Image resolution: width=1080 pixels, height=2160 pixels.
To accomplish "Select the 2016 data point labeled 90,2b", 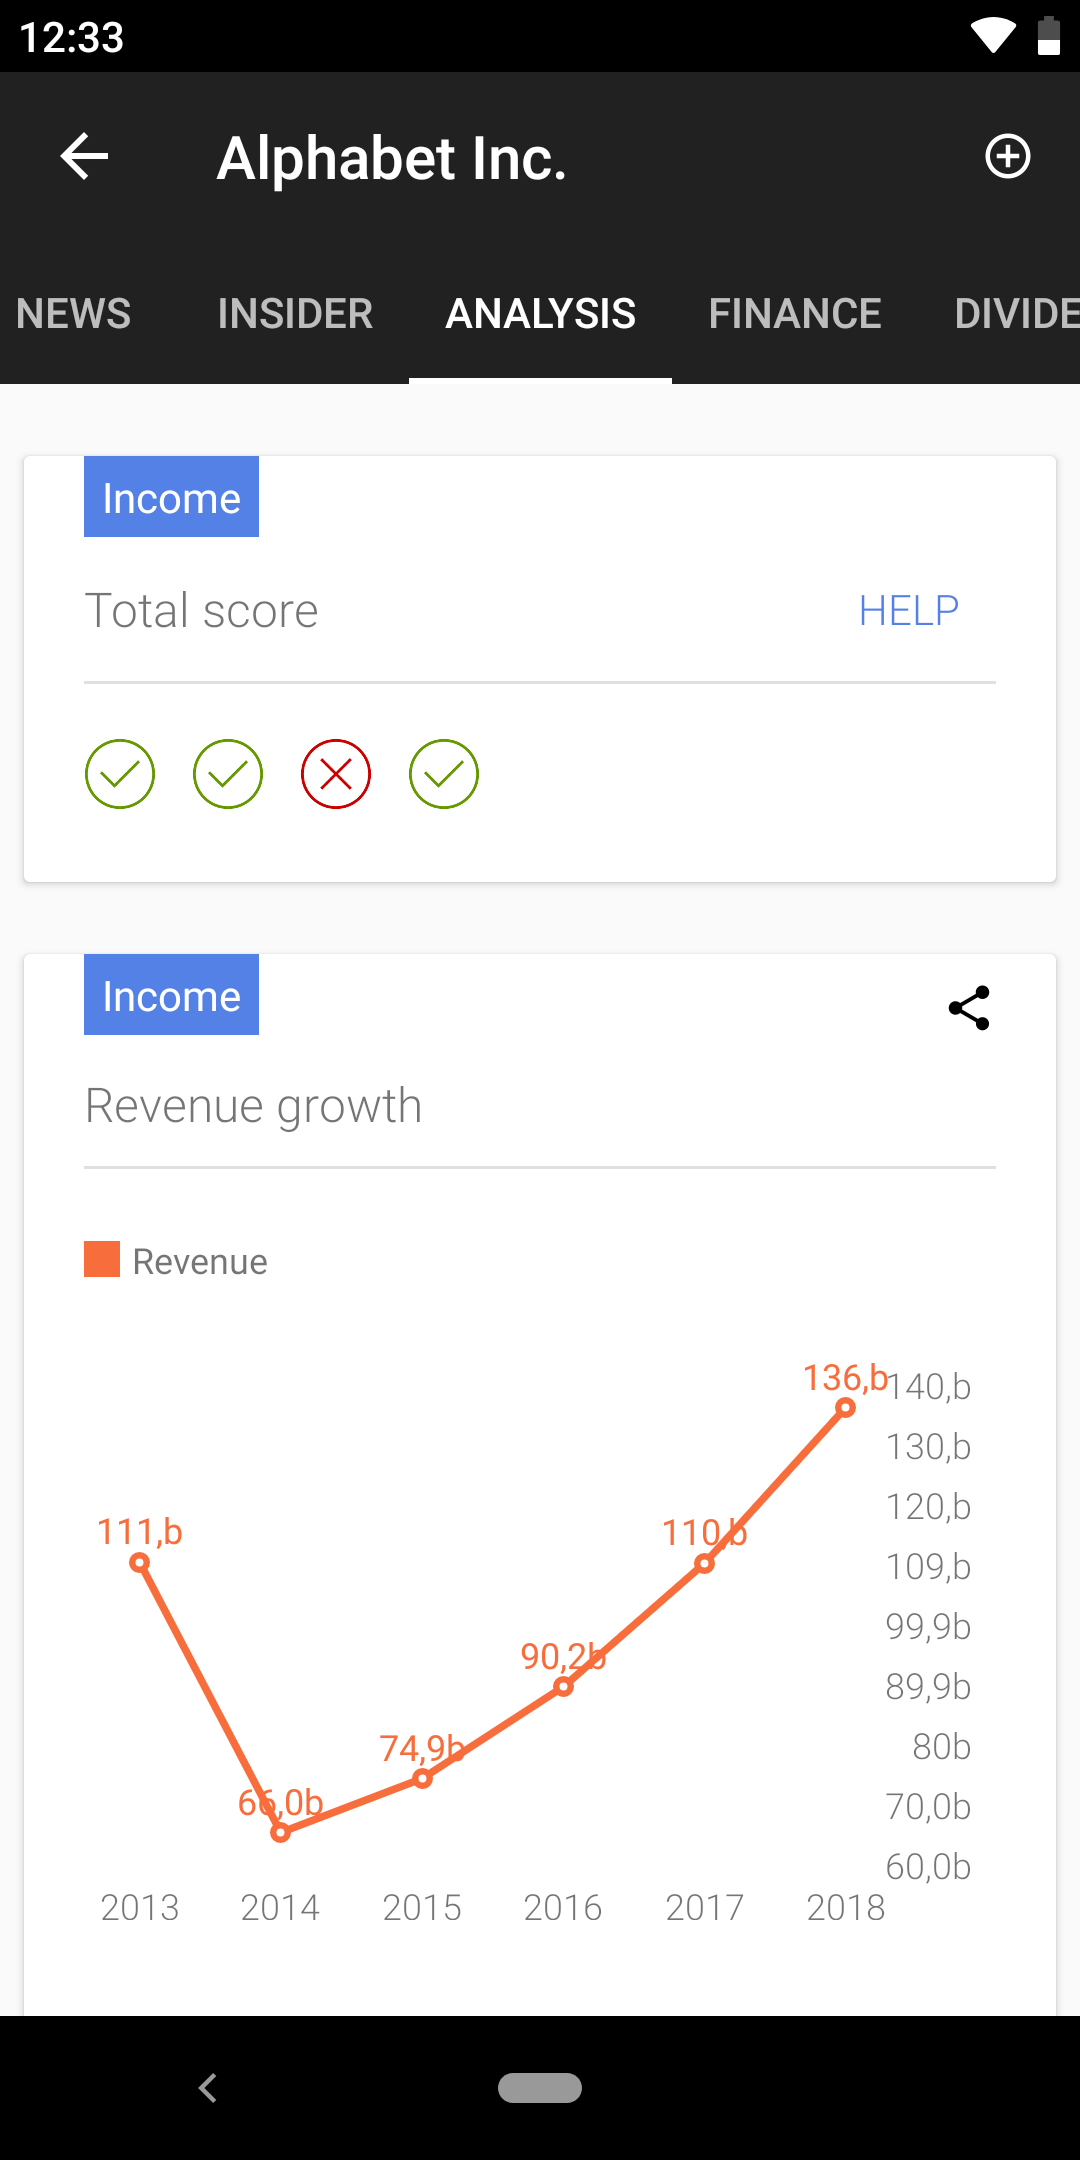I will pos(563,1687).
